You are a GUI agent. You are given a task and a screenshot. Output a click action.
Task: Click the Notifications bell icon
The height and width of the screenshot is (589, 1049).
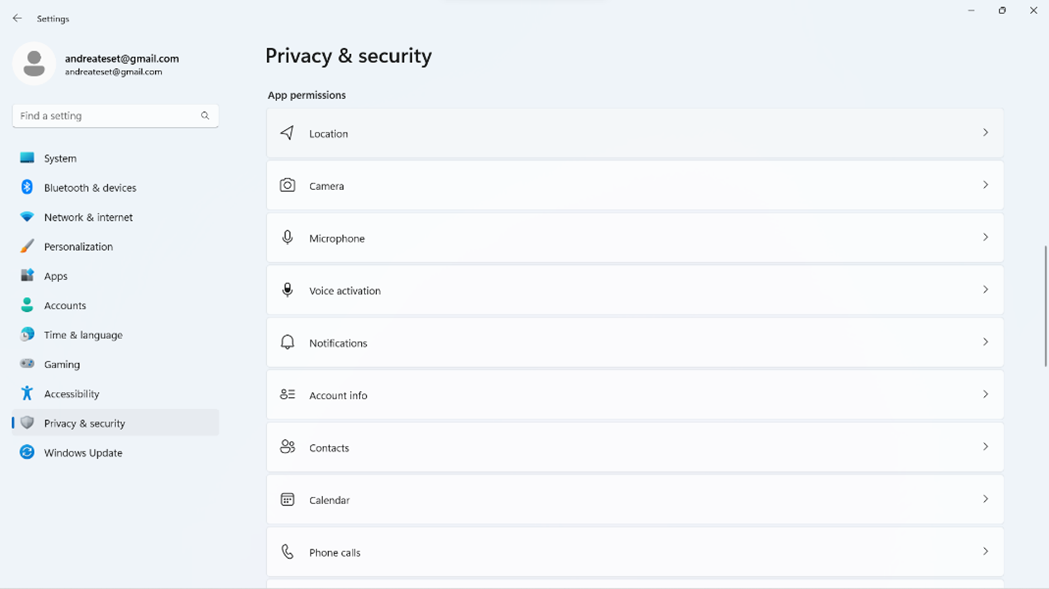(x=287, y=342)
